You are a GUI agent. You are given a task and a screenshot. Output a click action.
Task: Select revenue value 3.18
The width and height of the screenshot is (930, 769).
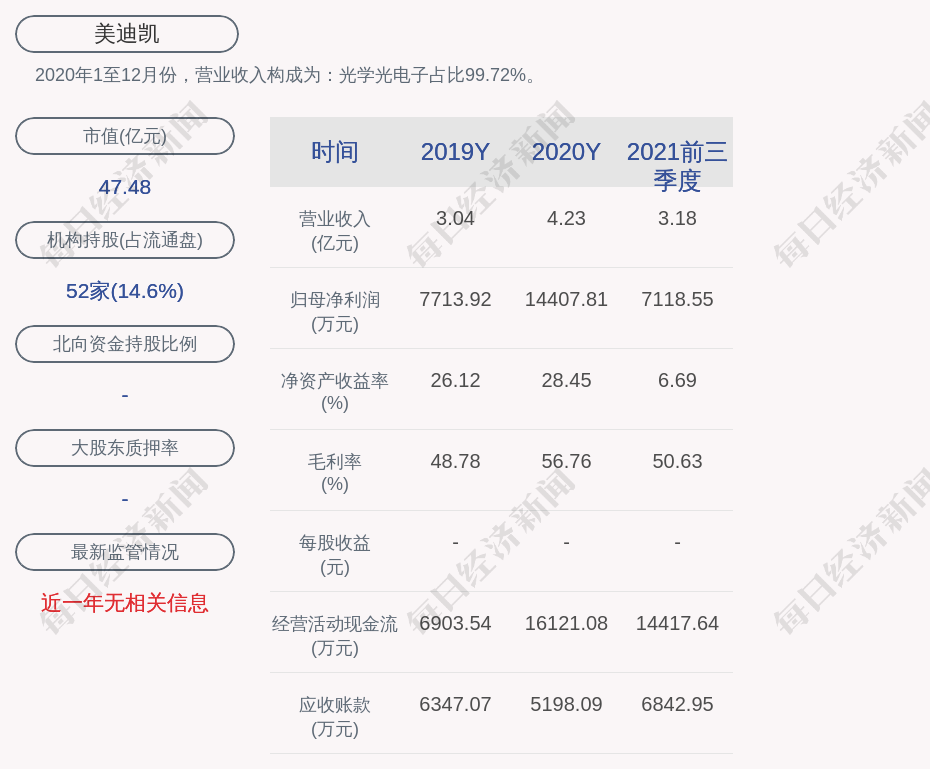677,218
